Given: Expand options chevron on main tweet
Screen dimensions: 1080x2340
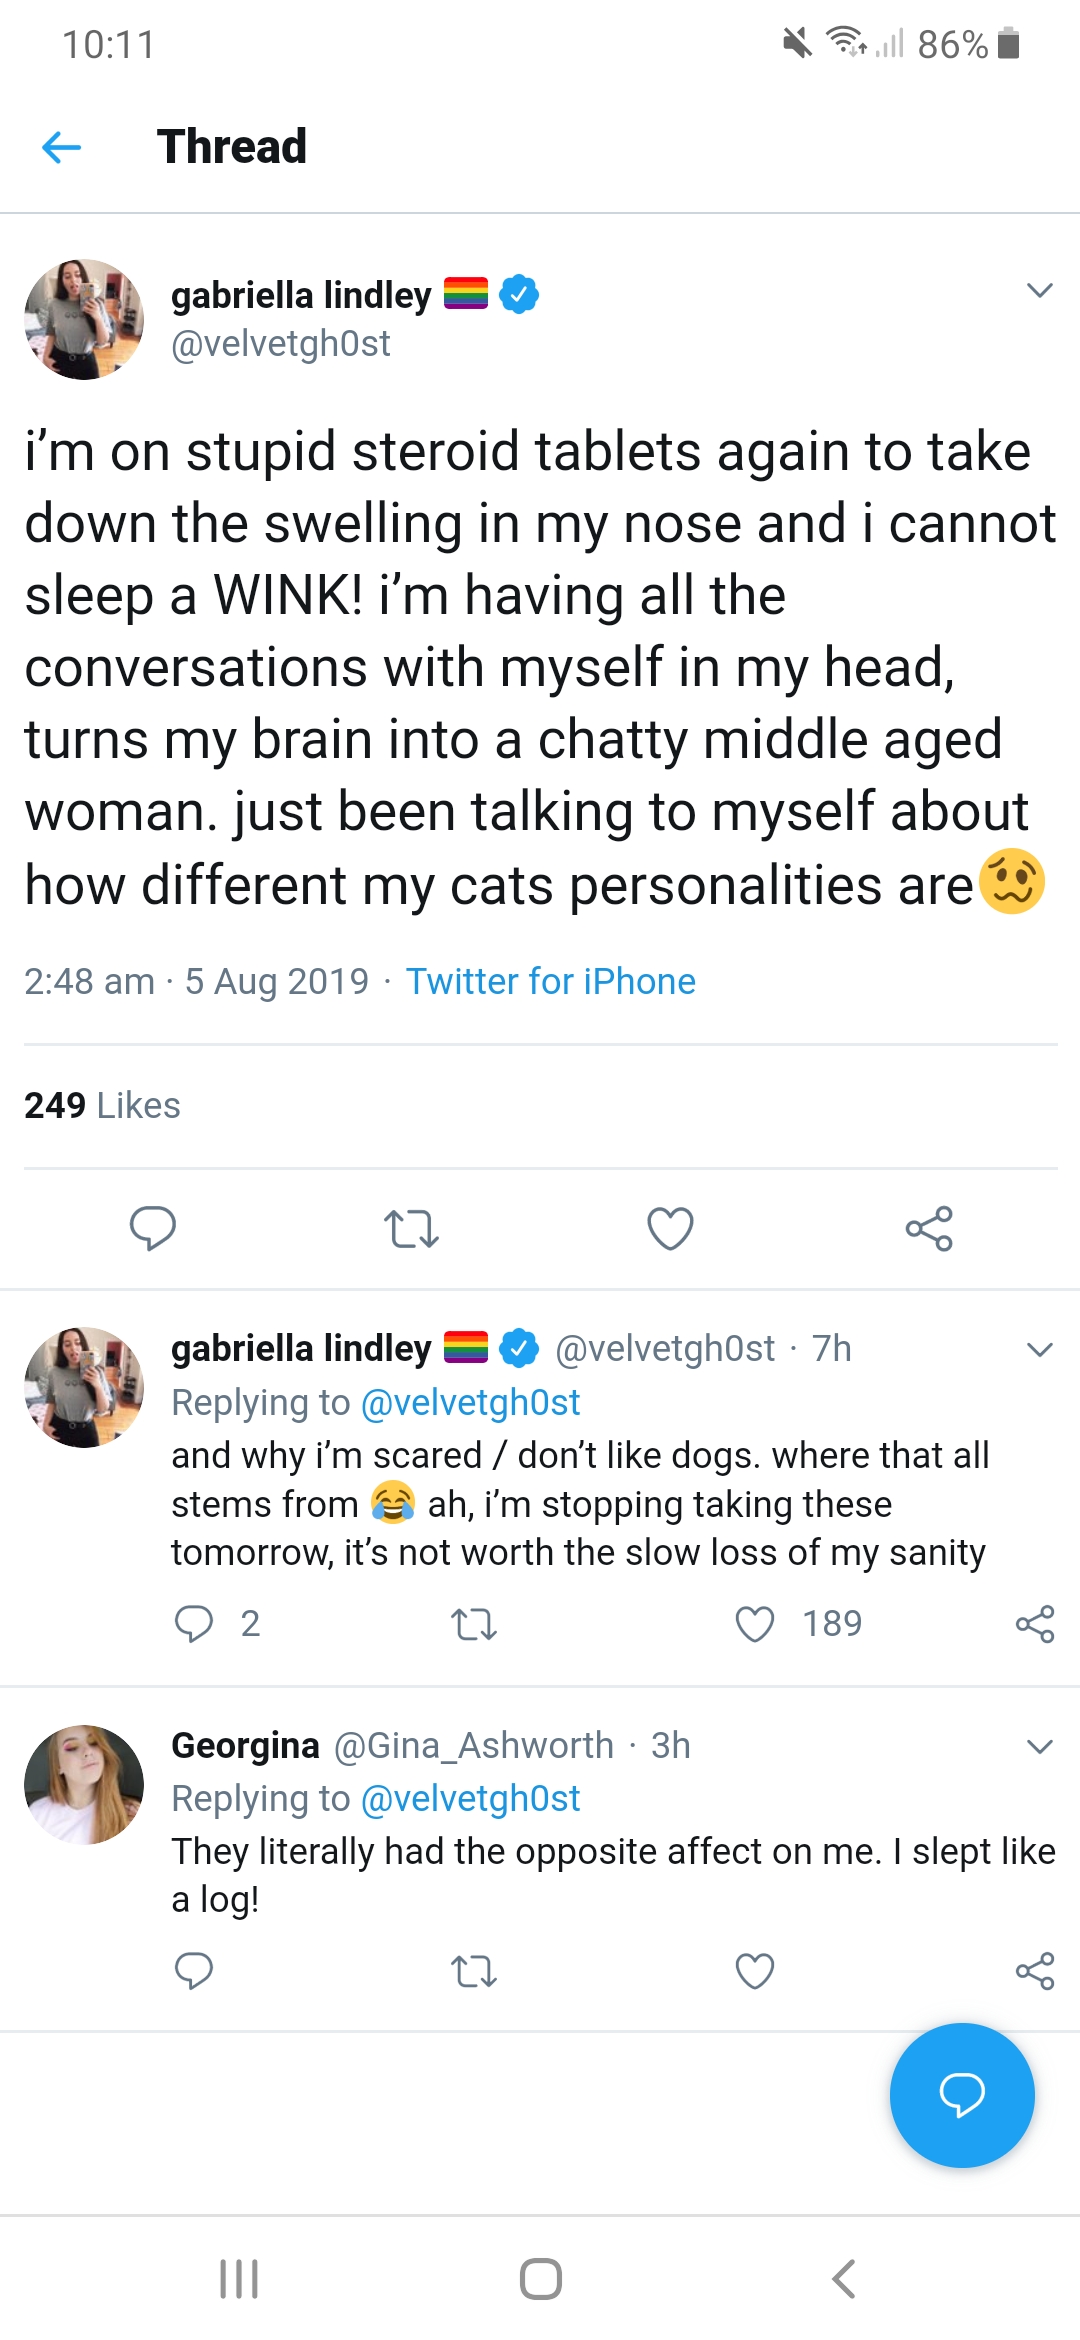Looking at the screenshot, I should [x=1040, y=291].
